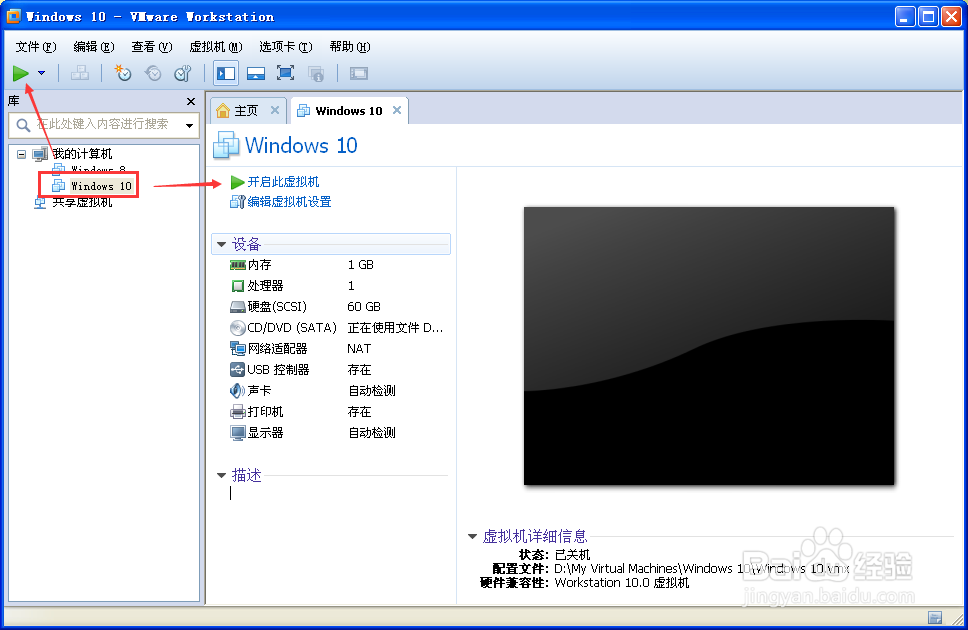Viewport: 968px width, 630px height.
Task: Open the 选项卡 menu
Action: point(286,47)
